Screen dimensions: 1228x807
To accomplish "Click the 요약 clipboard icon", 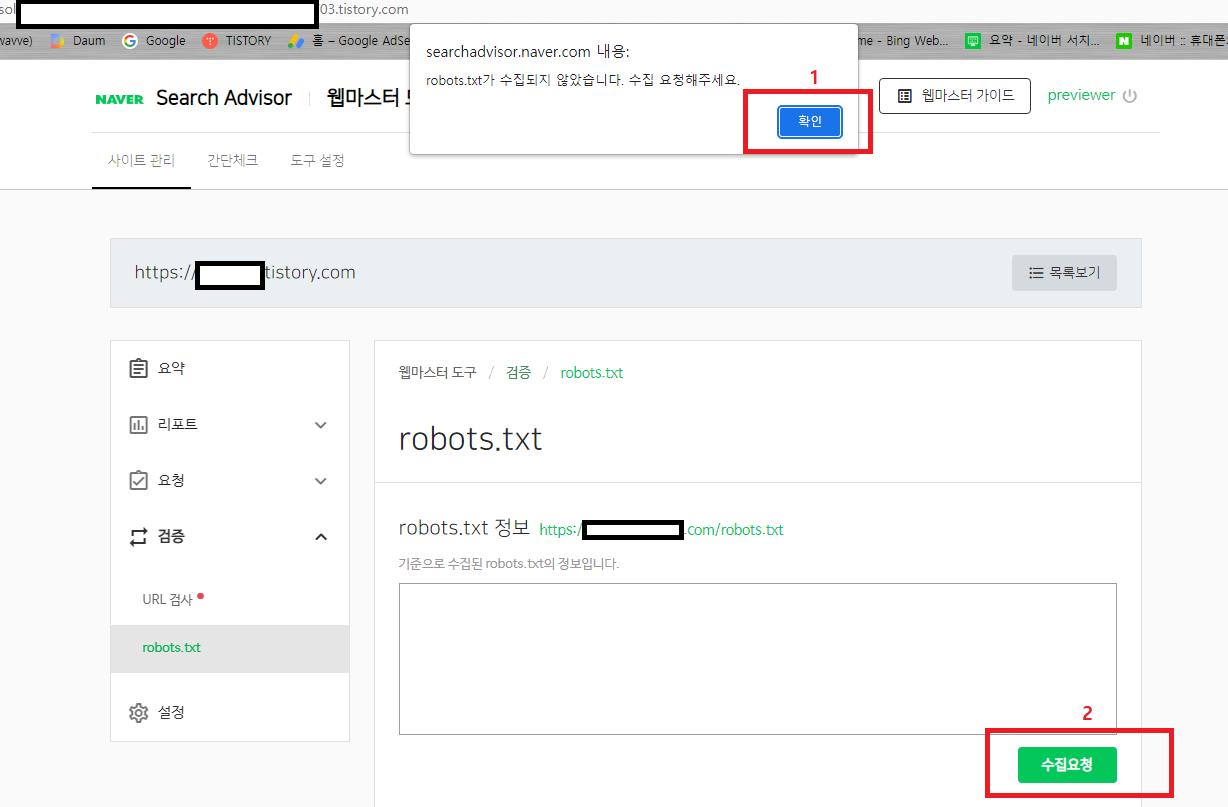I will point(138,368).
